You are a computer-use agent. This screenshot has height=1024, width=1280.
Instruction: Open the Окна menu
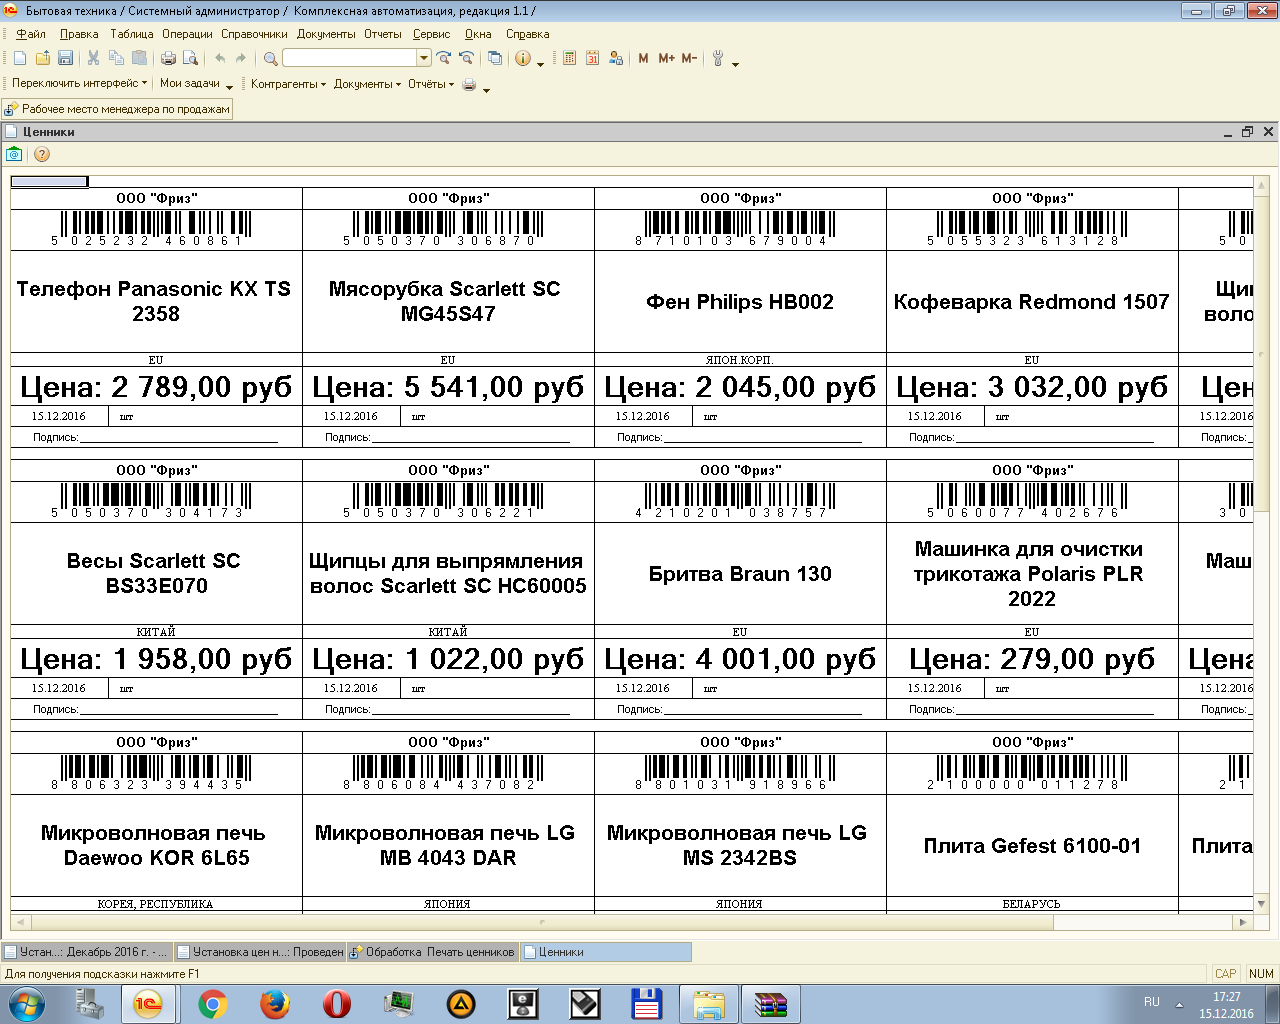pyautogui.click(x=478, y=34)
